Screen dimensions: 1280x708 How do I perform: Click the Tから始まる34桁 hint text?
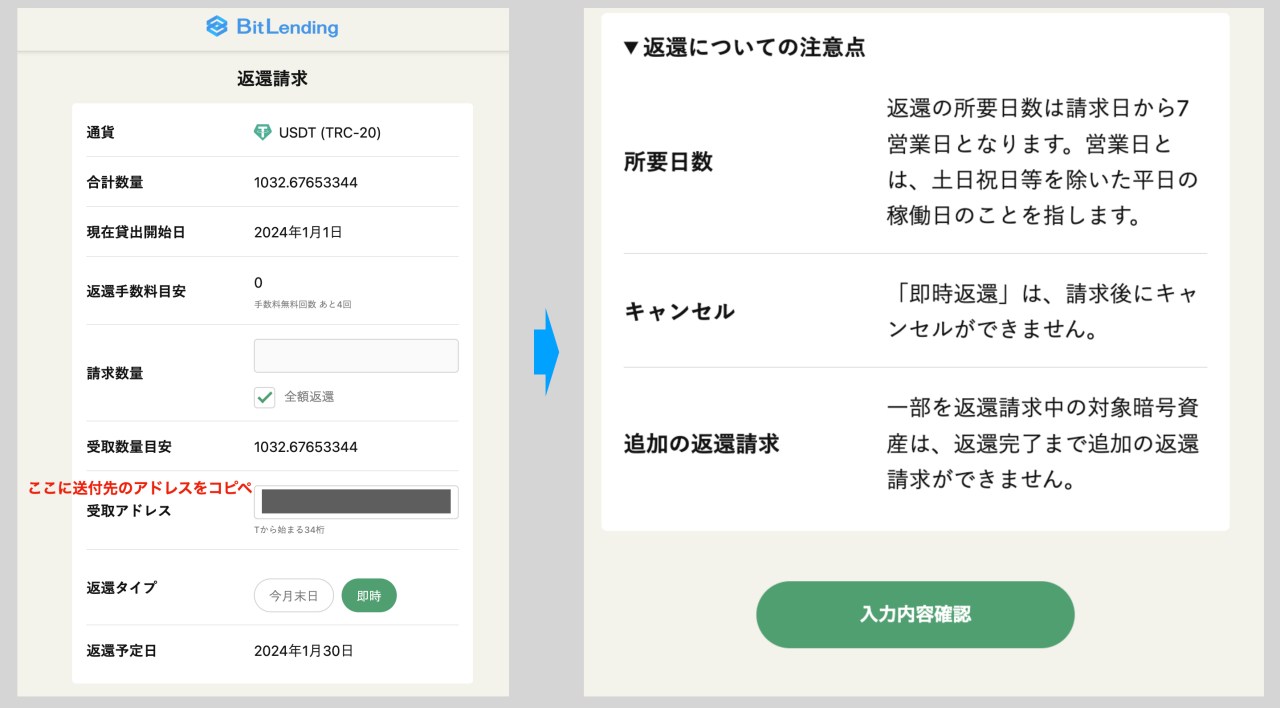point(288,529)
